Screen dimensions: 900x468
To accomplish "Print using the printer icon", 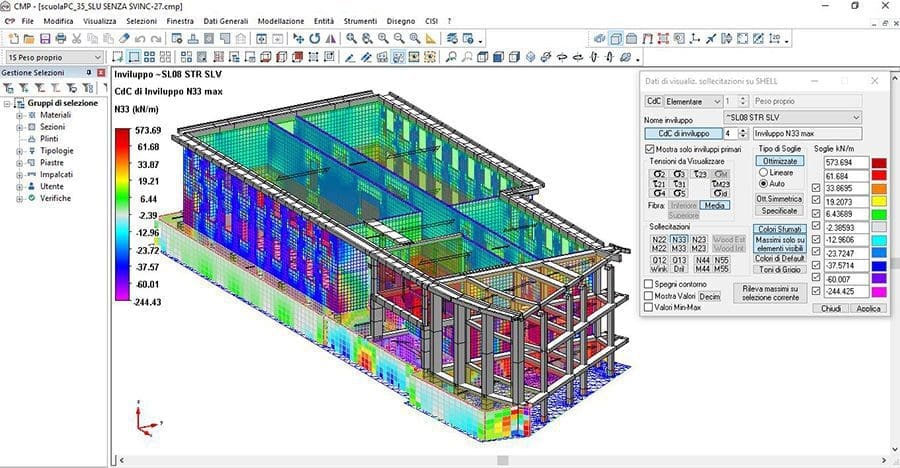I will pos(60,39).
